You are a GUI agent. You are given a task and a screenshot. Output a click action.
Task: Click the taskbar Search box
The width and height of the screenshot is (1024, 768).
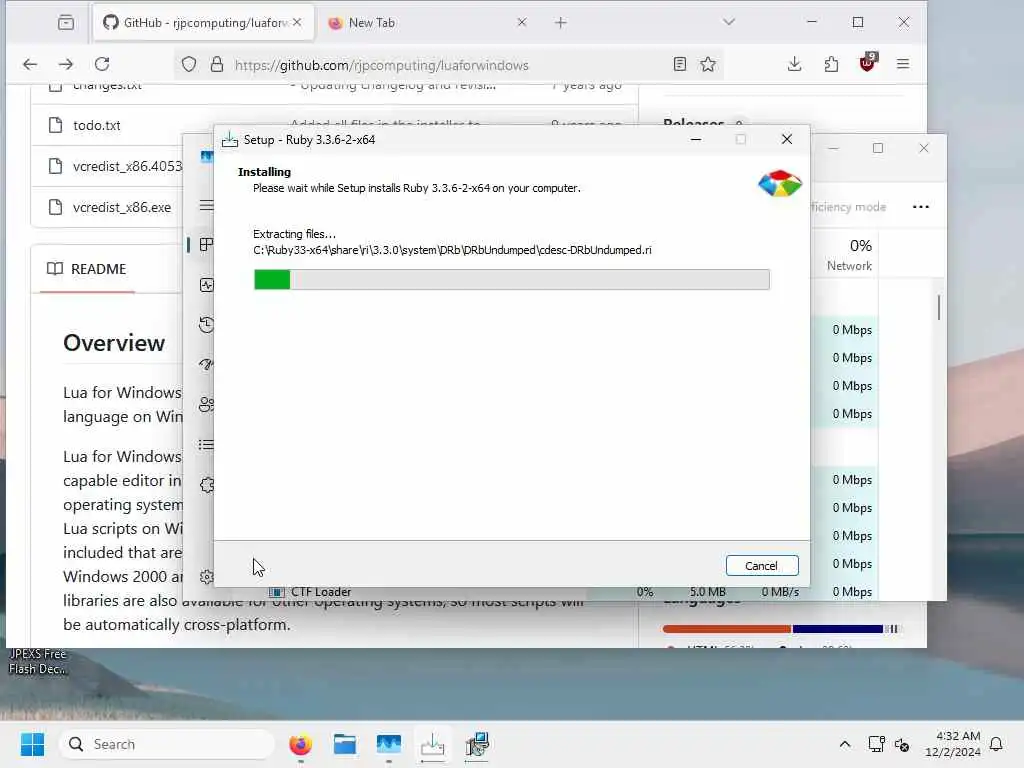(167, 744)
